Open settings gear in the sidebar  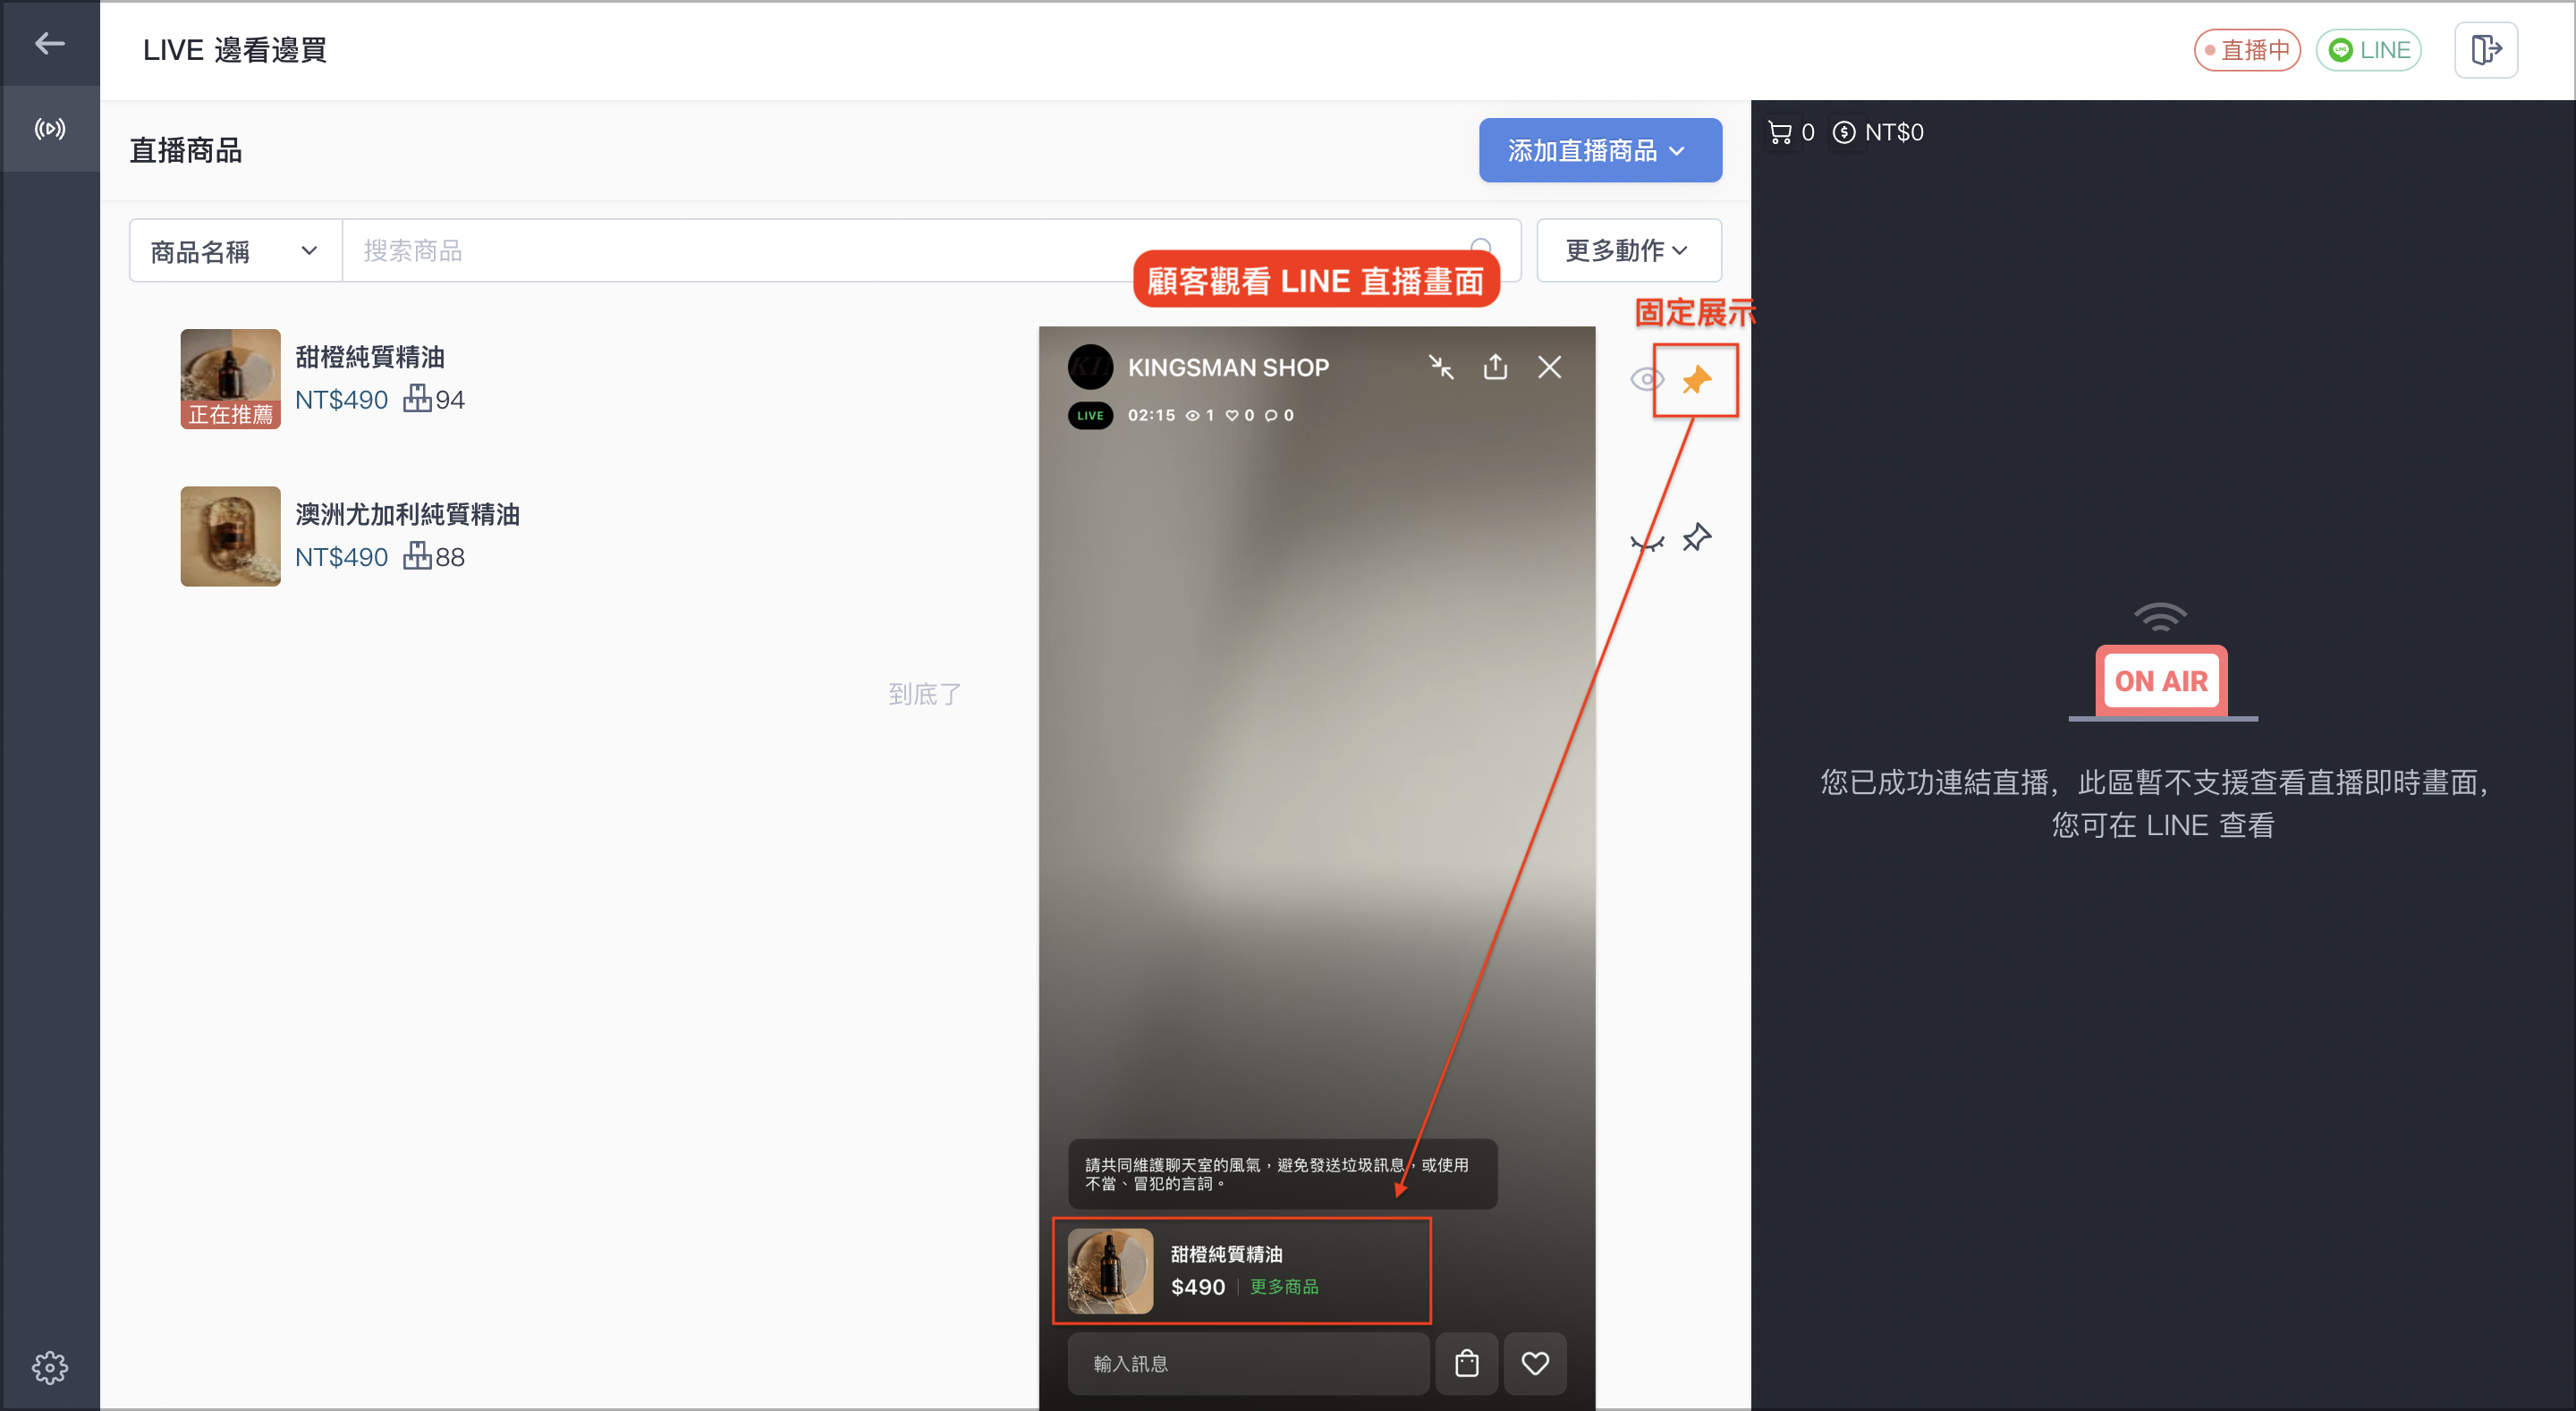pos(49,1367)
